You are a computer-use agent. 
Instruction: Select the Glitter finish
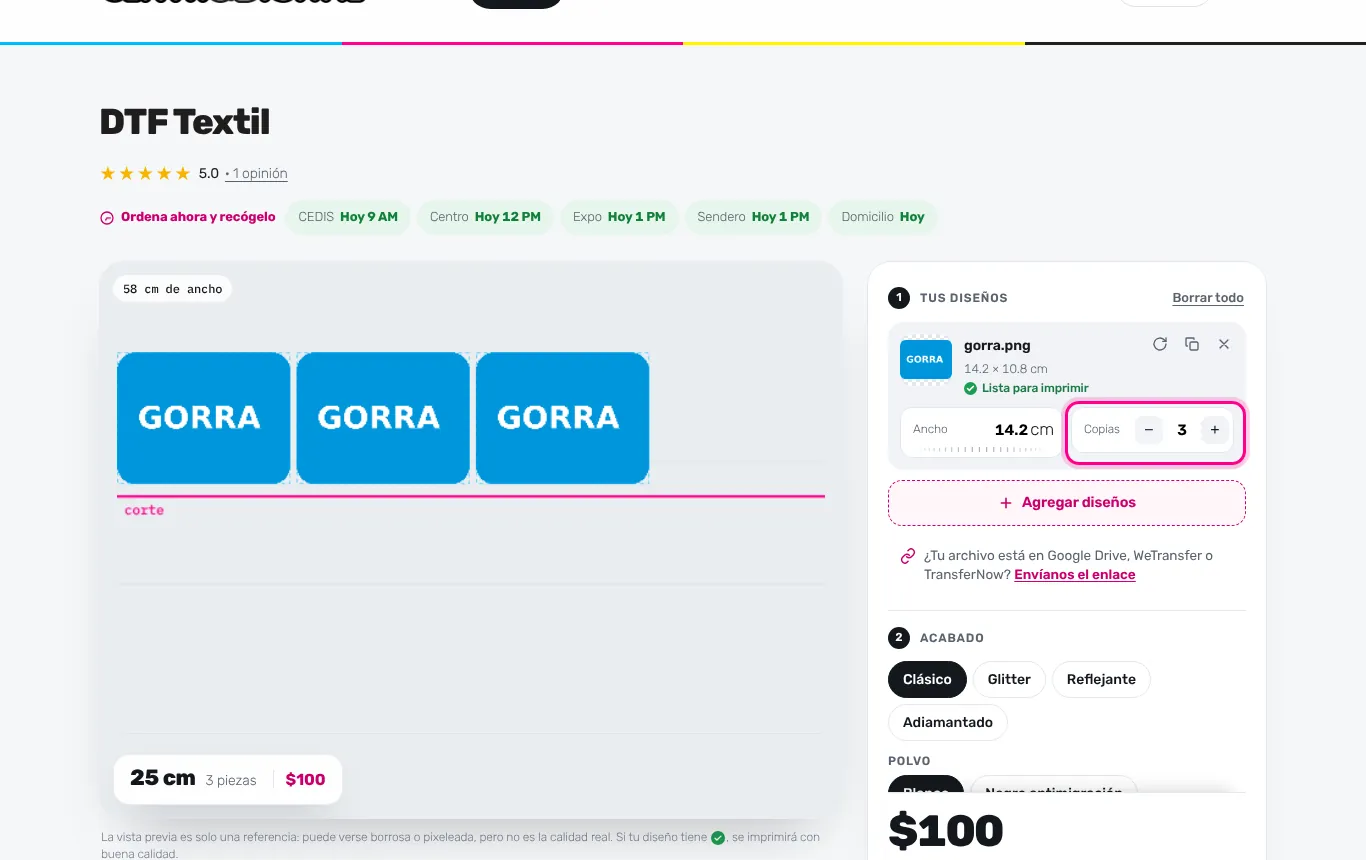pyautogui.click(x=1009, y=679)
